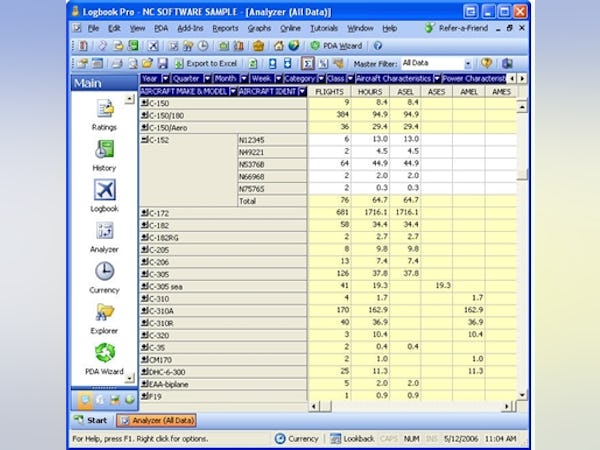
Task: Open the Quarter field dropdown
Action: (207, 79)
